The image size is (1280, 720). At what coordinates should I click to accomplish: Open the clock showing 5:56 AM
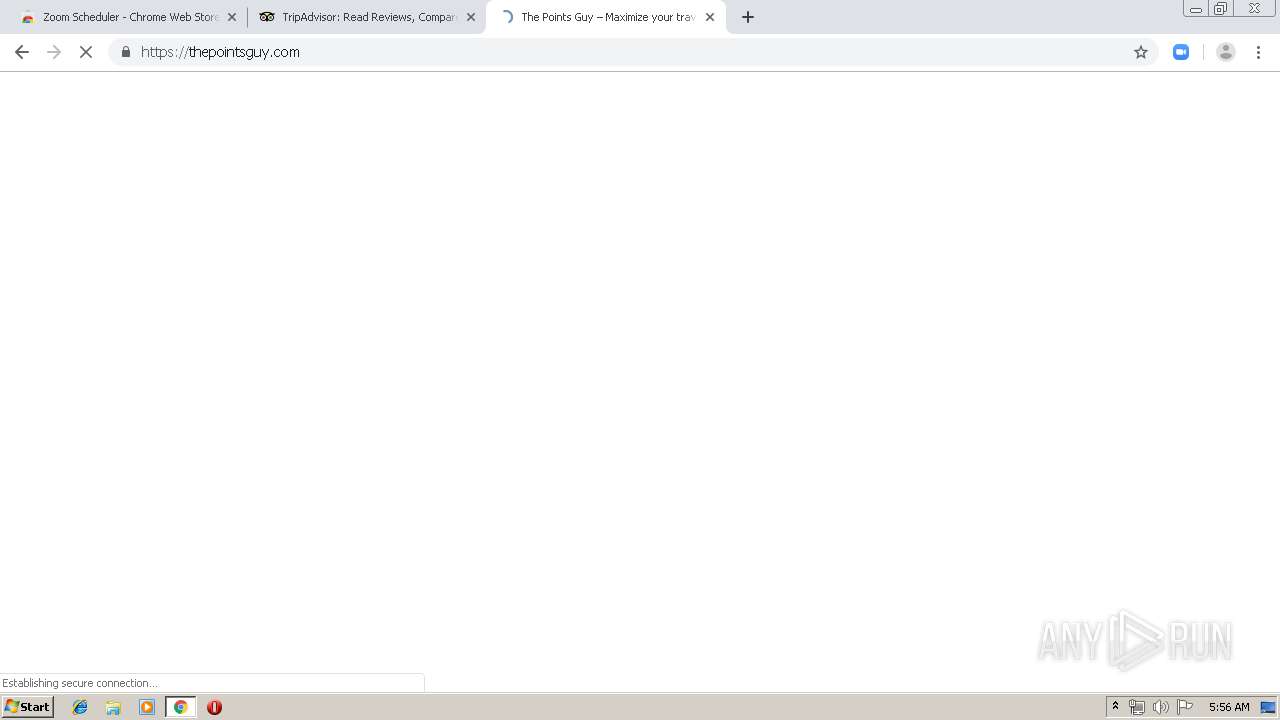click(1229, 707)
